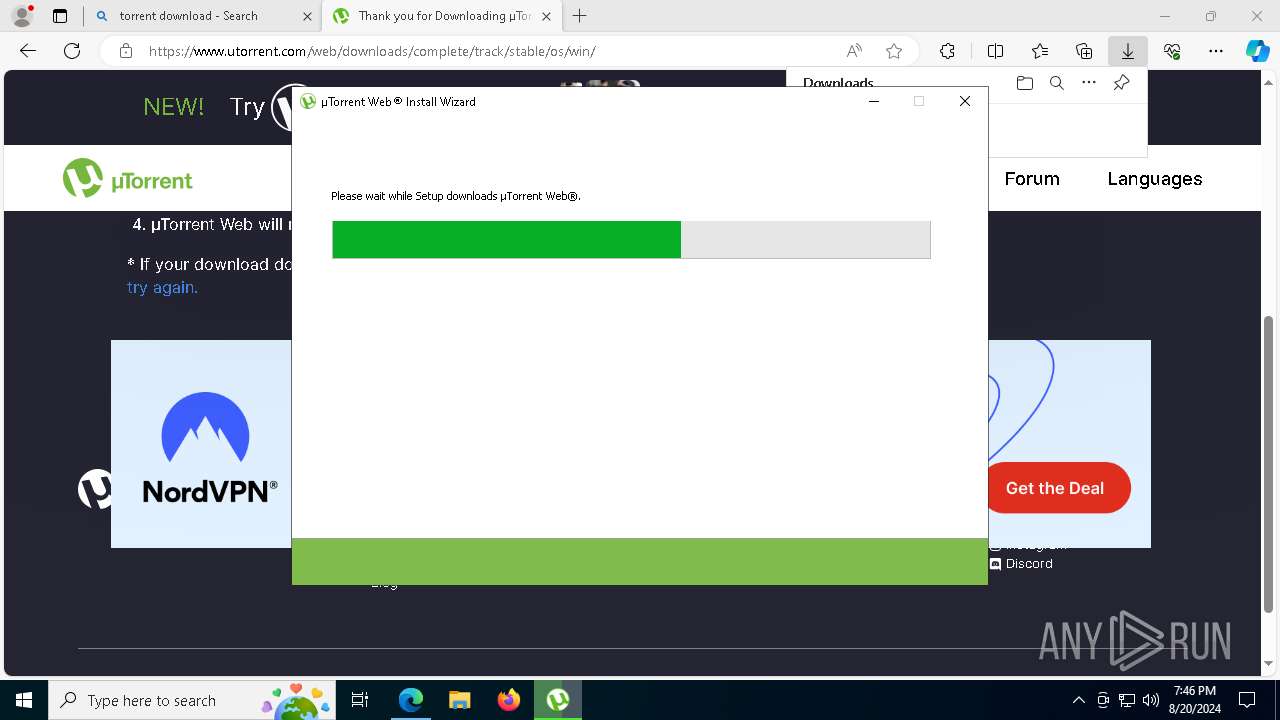Open the Languages menu item
This screenshot has width=1280, height=720.
click(x=1155, y=179)
